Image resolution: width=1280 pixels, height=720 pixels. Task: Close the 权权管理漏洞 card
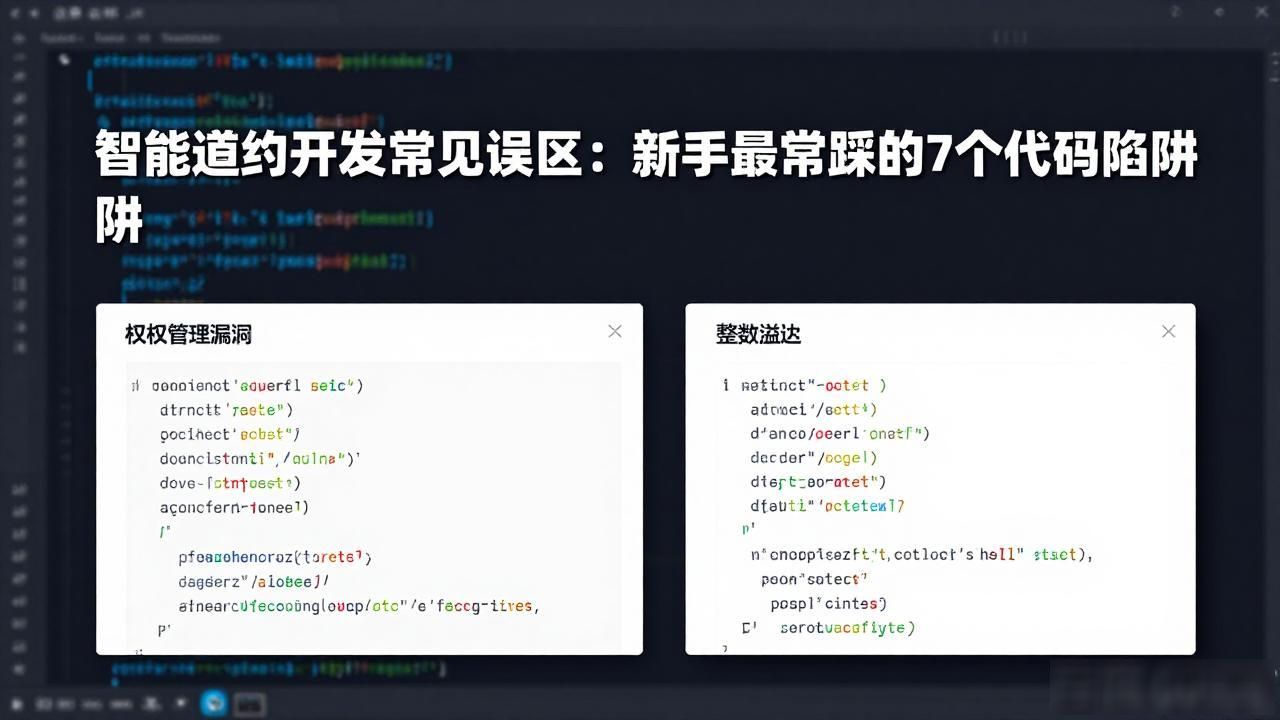click(615, 331)
